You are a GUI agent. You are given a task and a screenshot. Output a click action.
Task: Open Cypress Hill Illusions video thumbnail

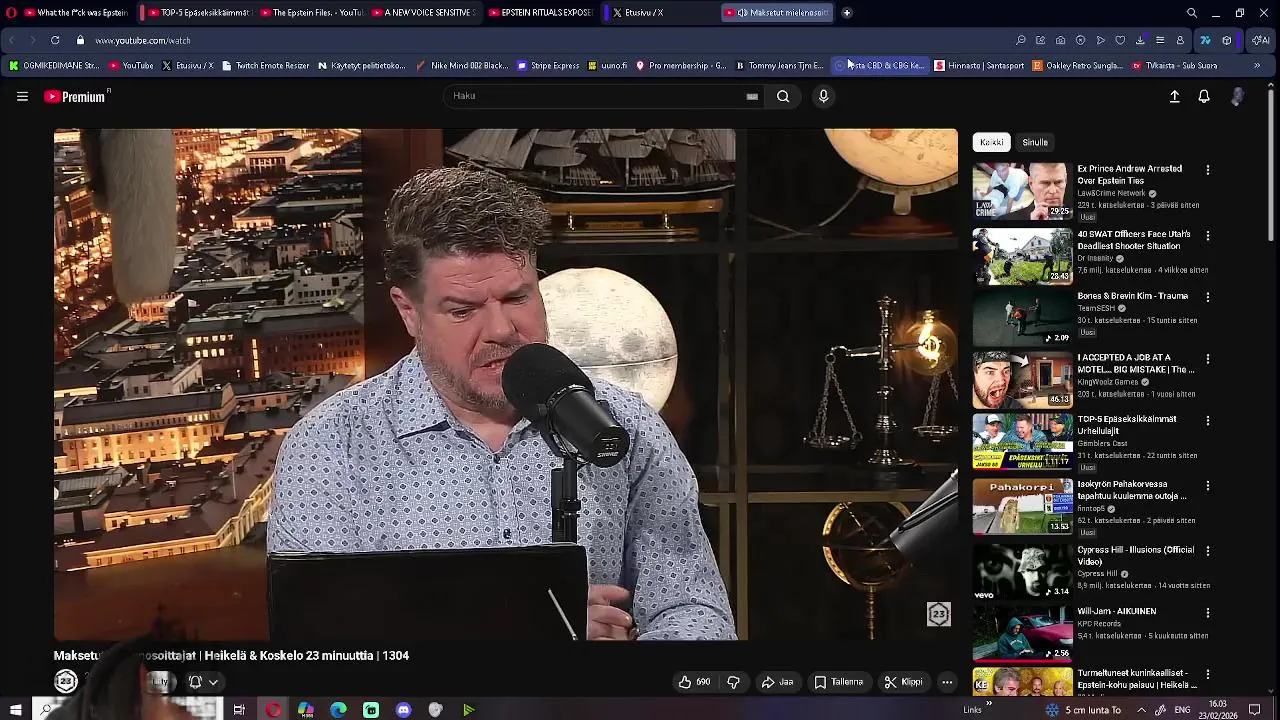coord(1022,571)
